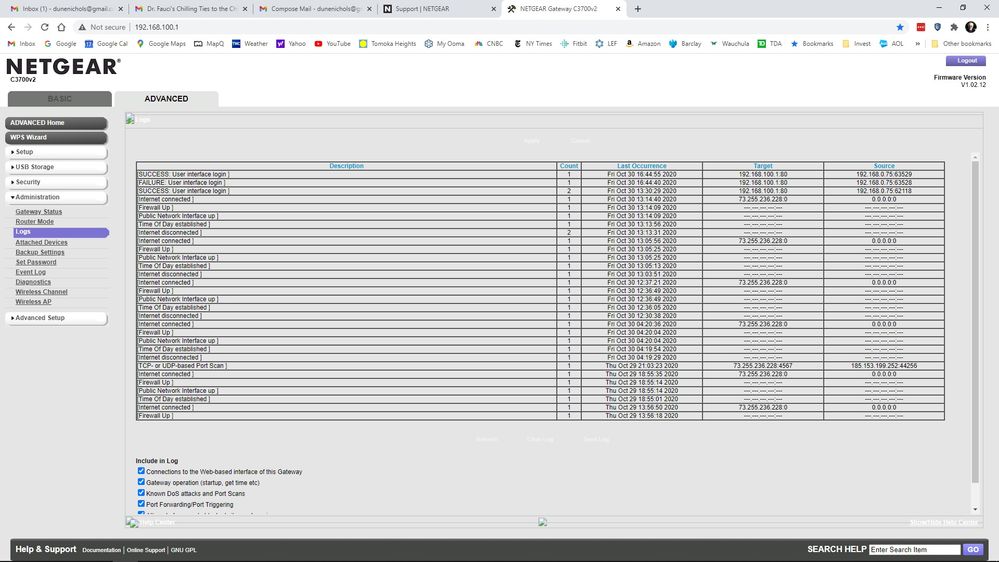Open the Router Mode link
Screen dimensions: 999x562
(34, 222)
